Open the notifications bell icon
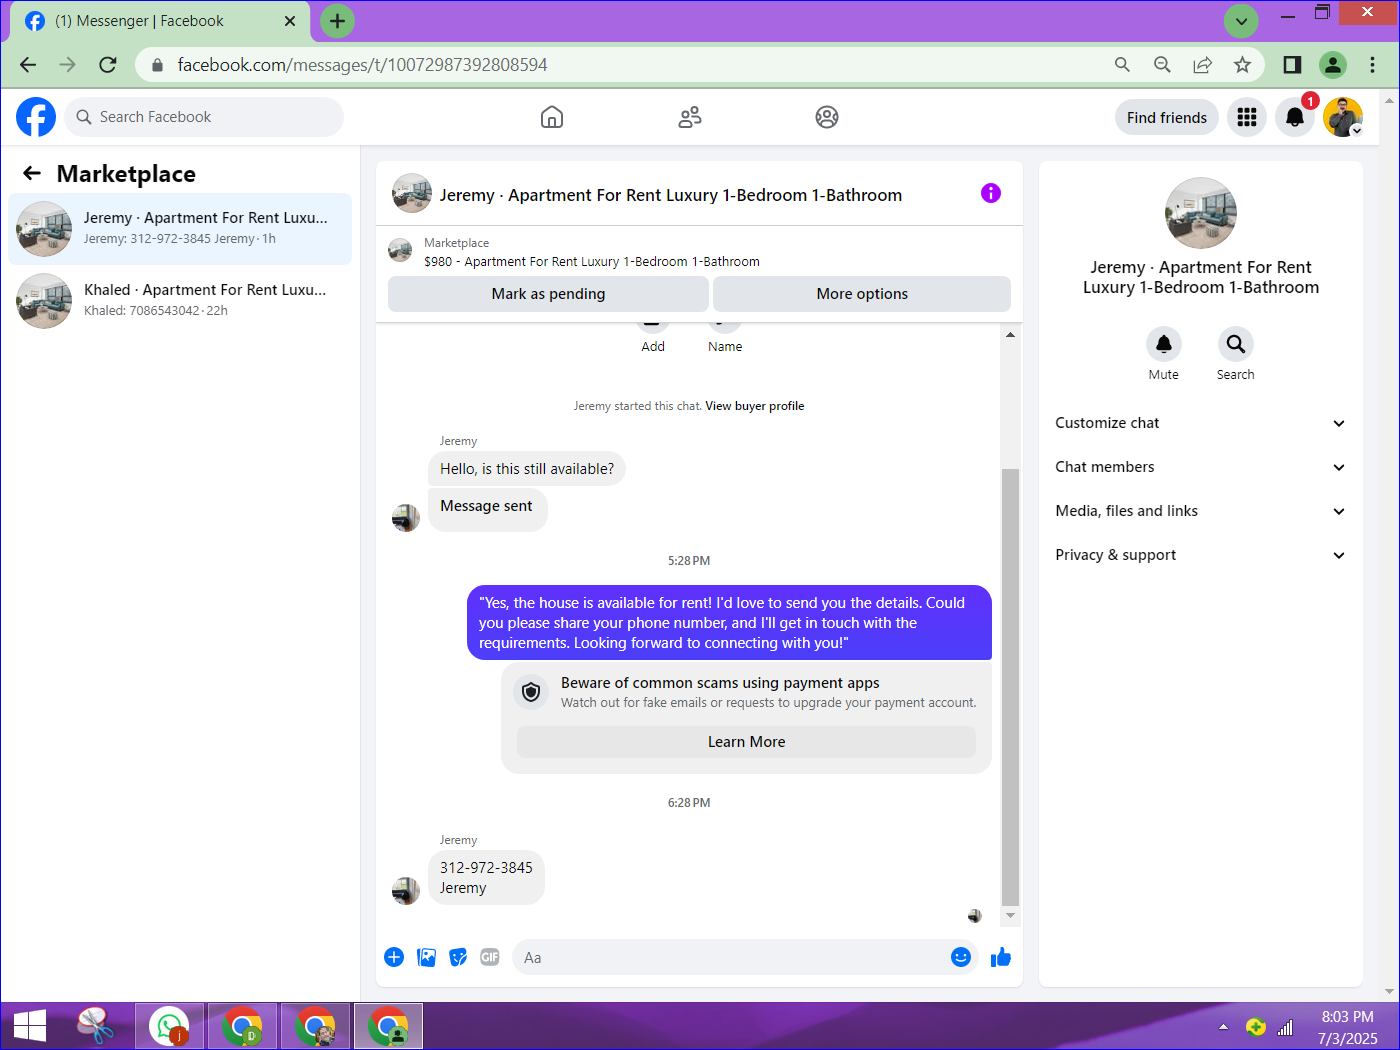Image resolution: width=1400 pixels, height=1050 pixels. click(1295, 117)
